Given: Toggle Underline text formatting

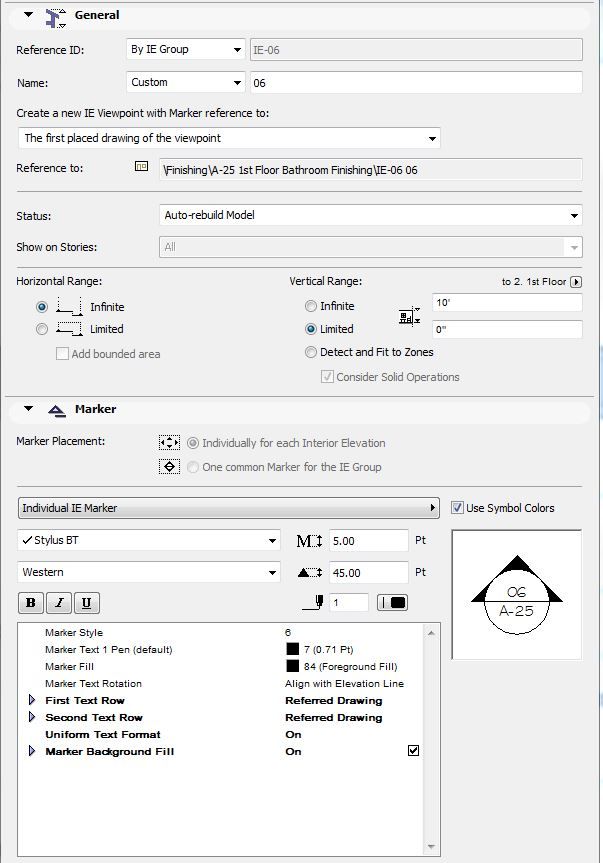Looking at the screenshot, I should (86, 603).
